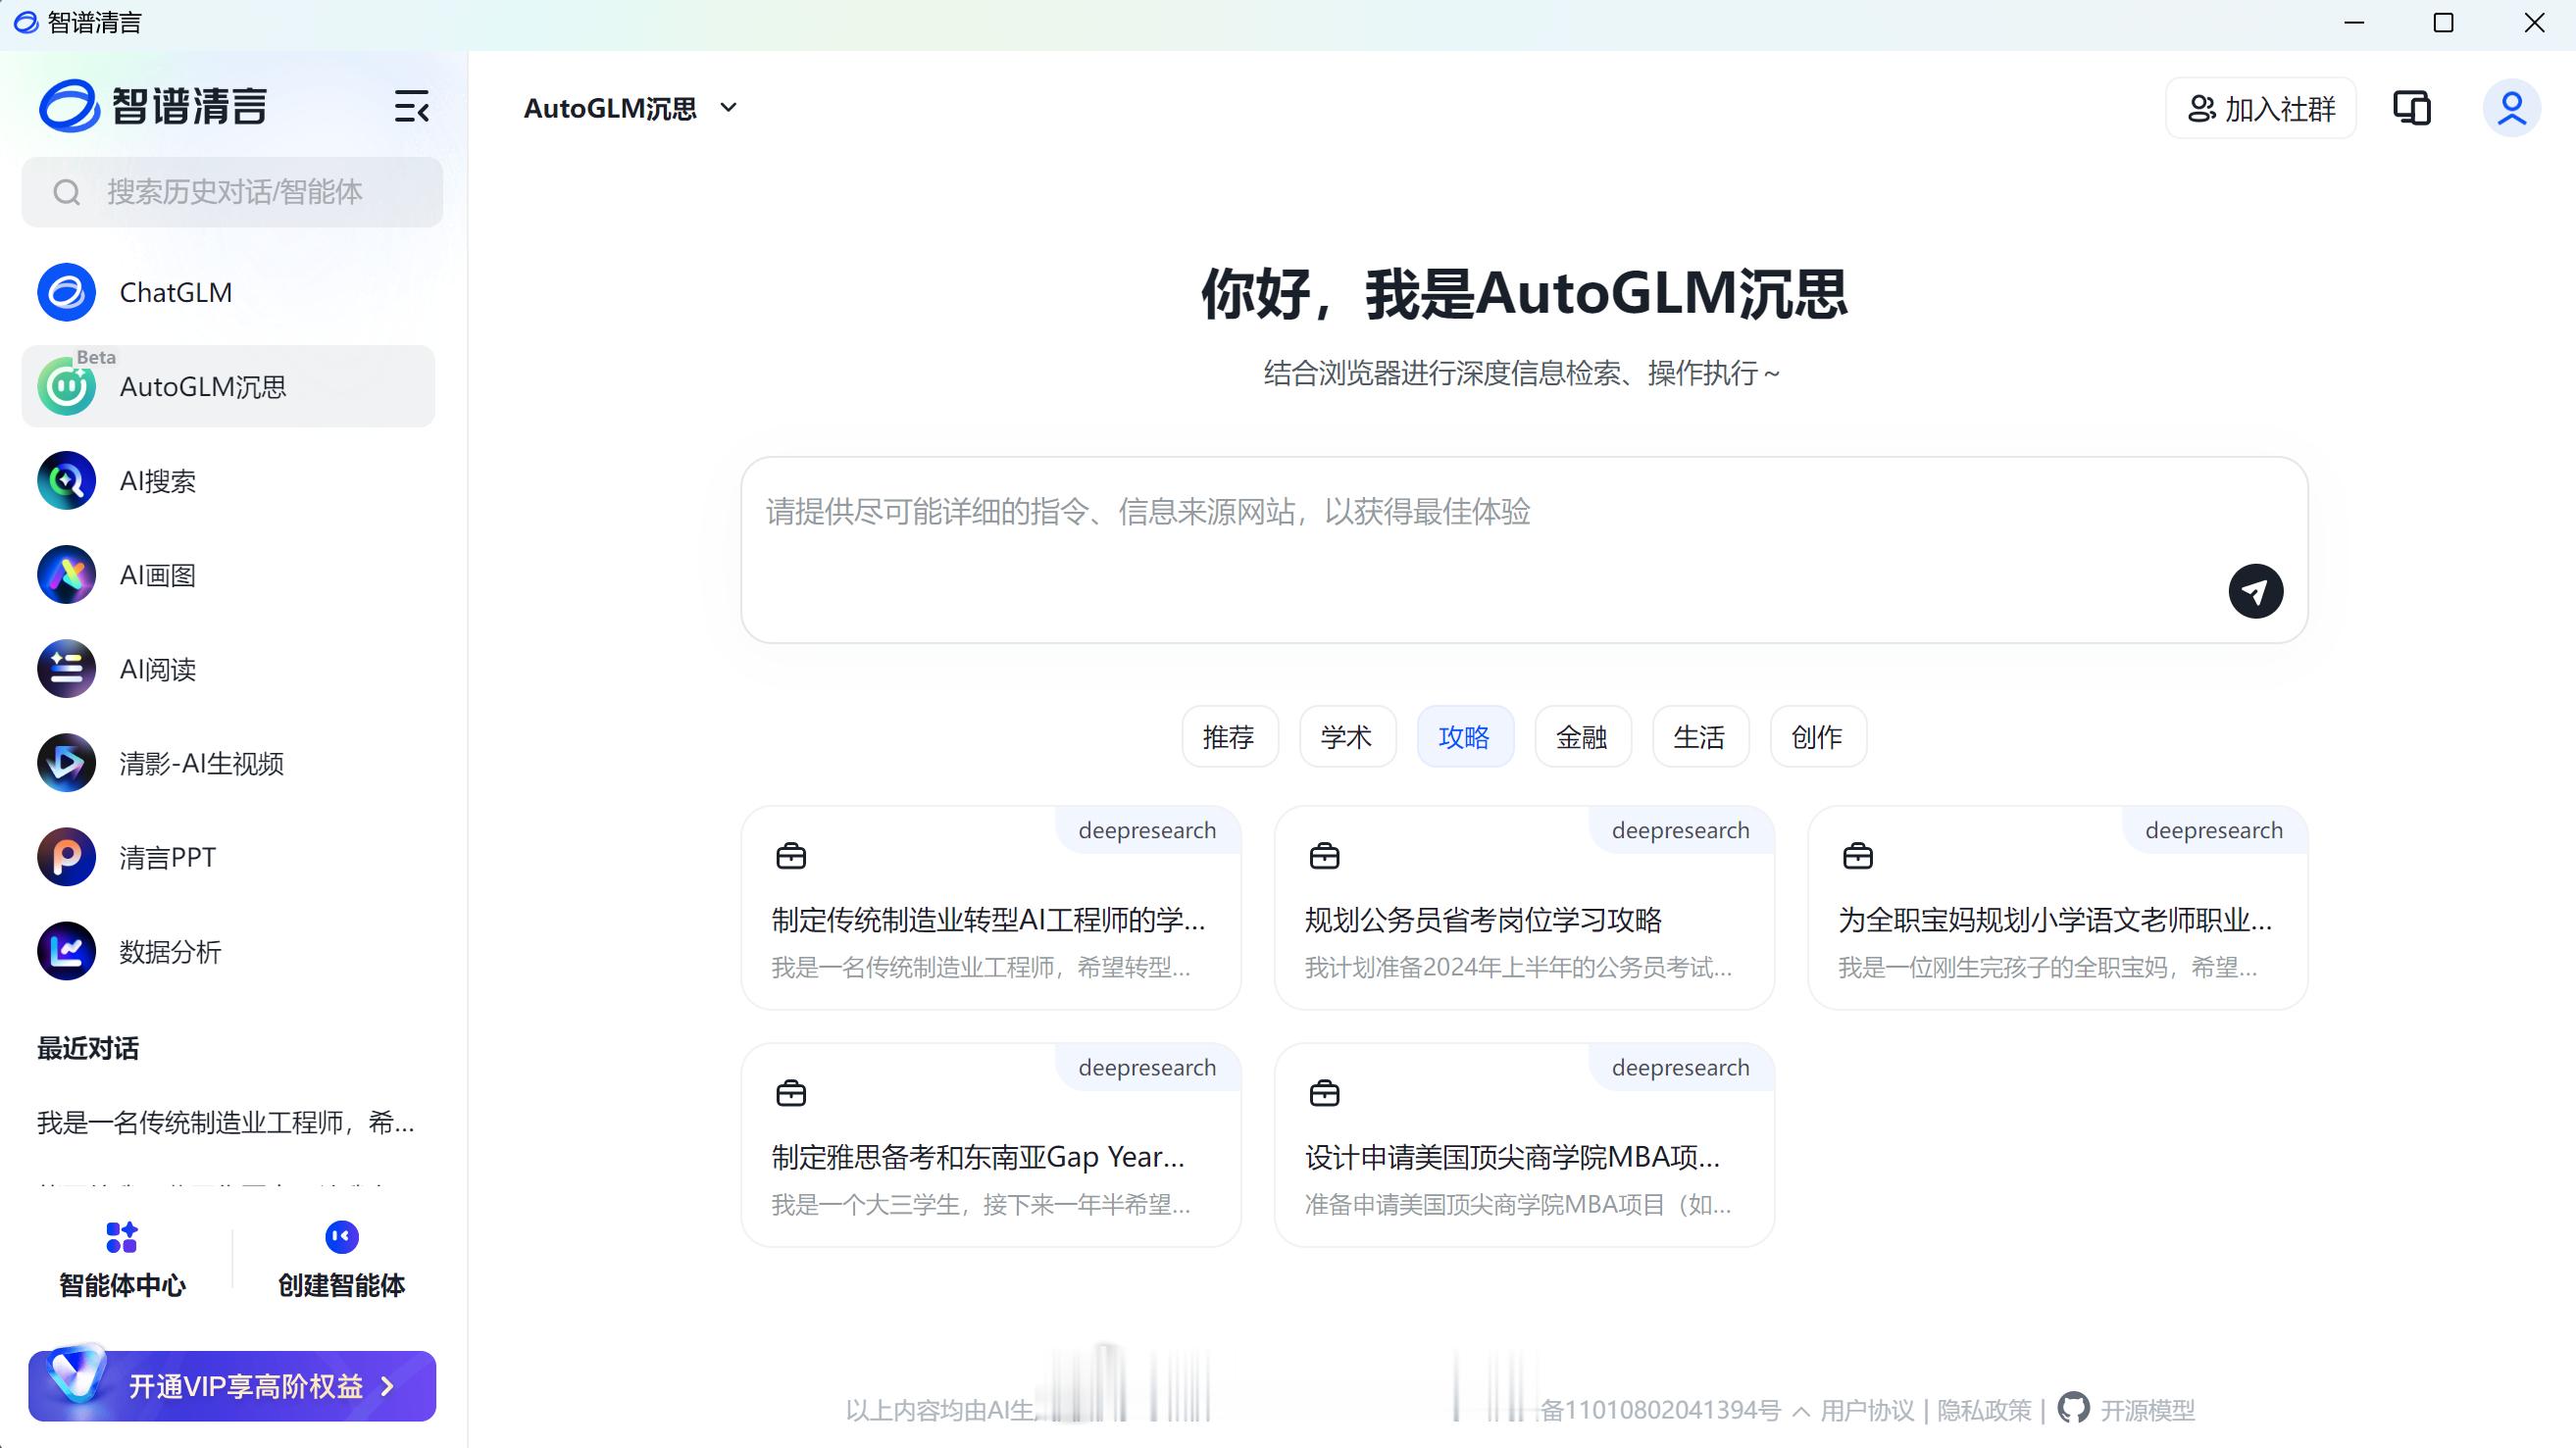Click briefcase icon on the 全职宝妈 card
The width and height of the screenshot is (2576, 1448).
[x=1858, y=856]
